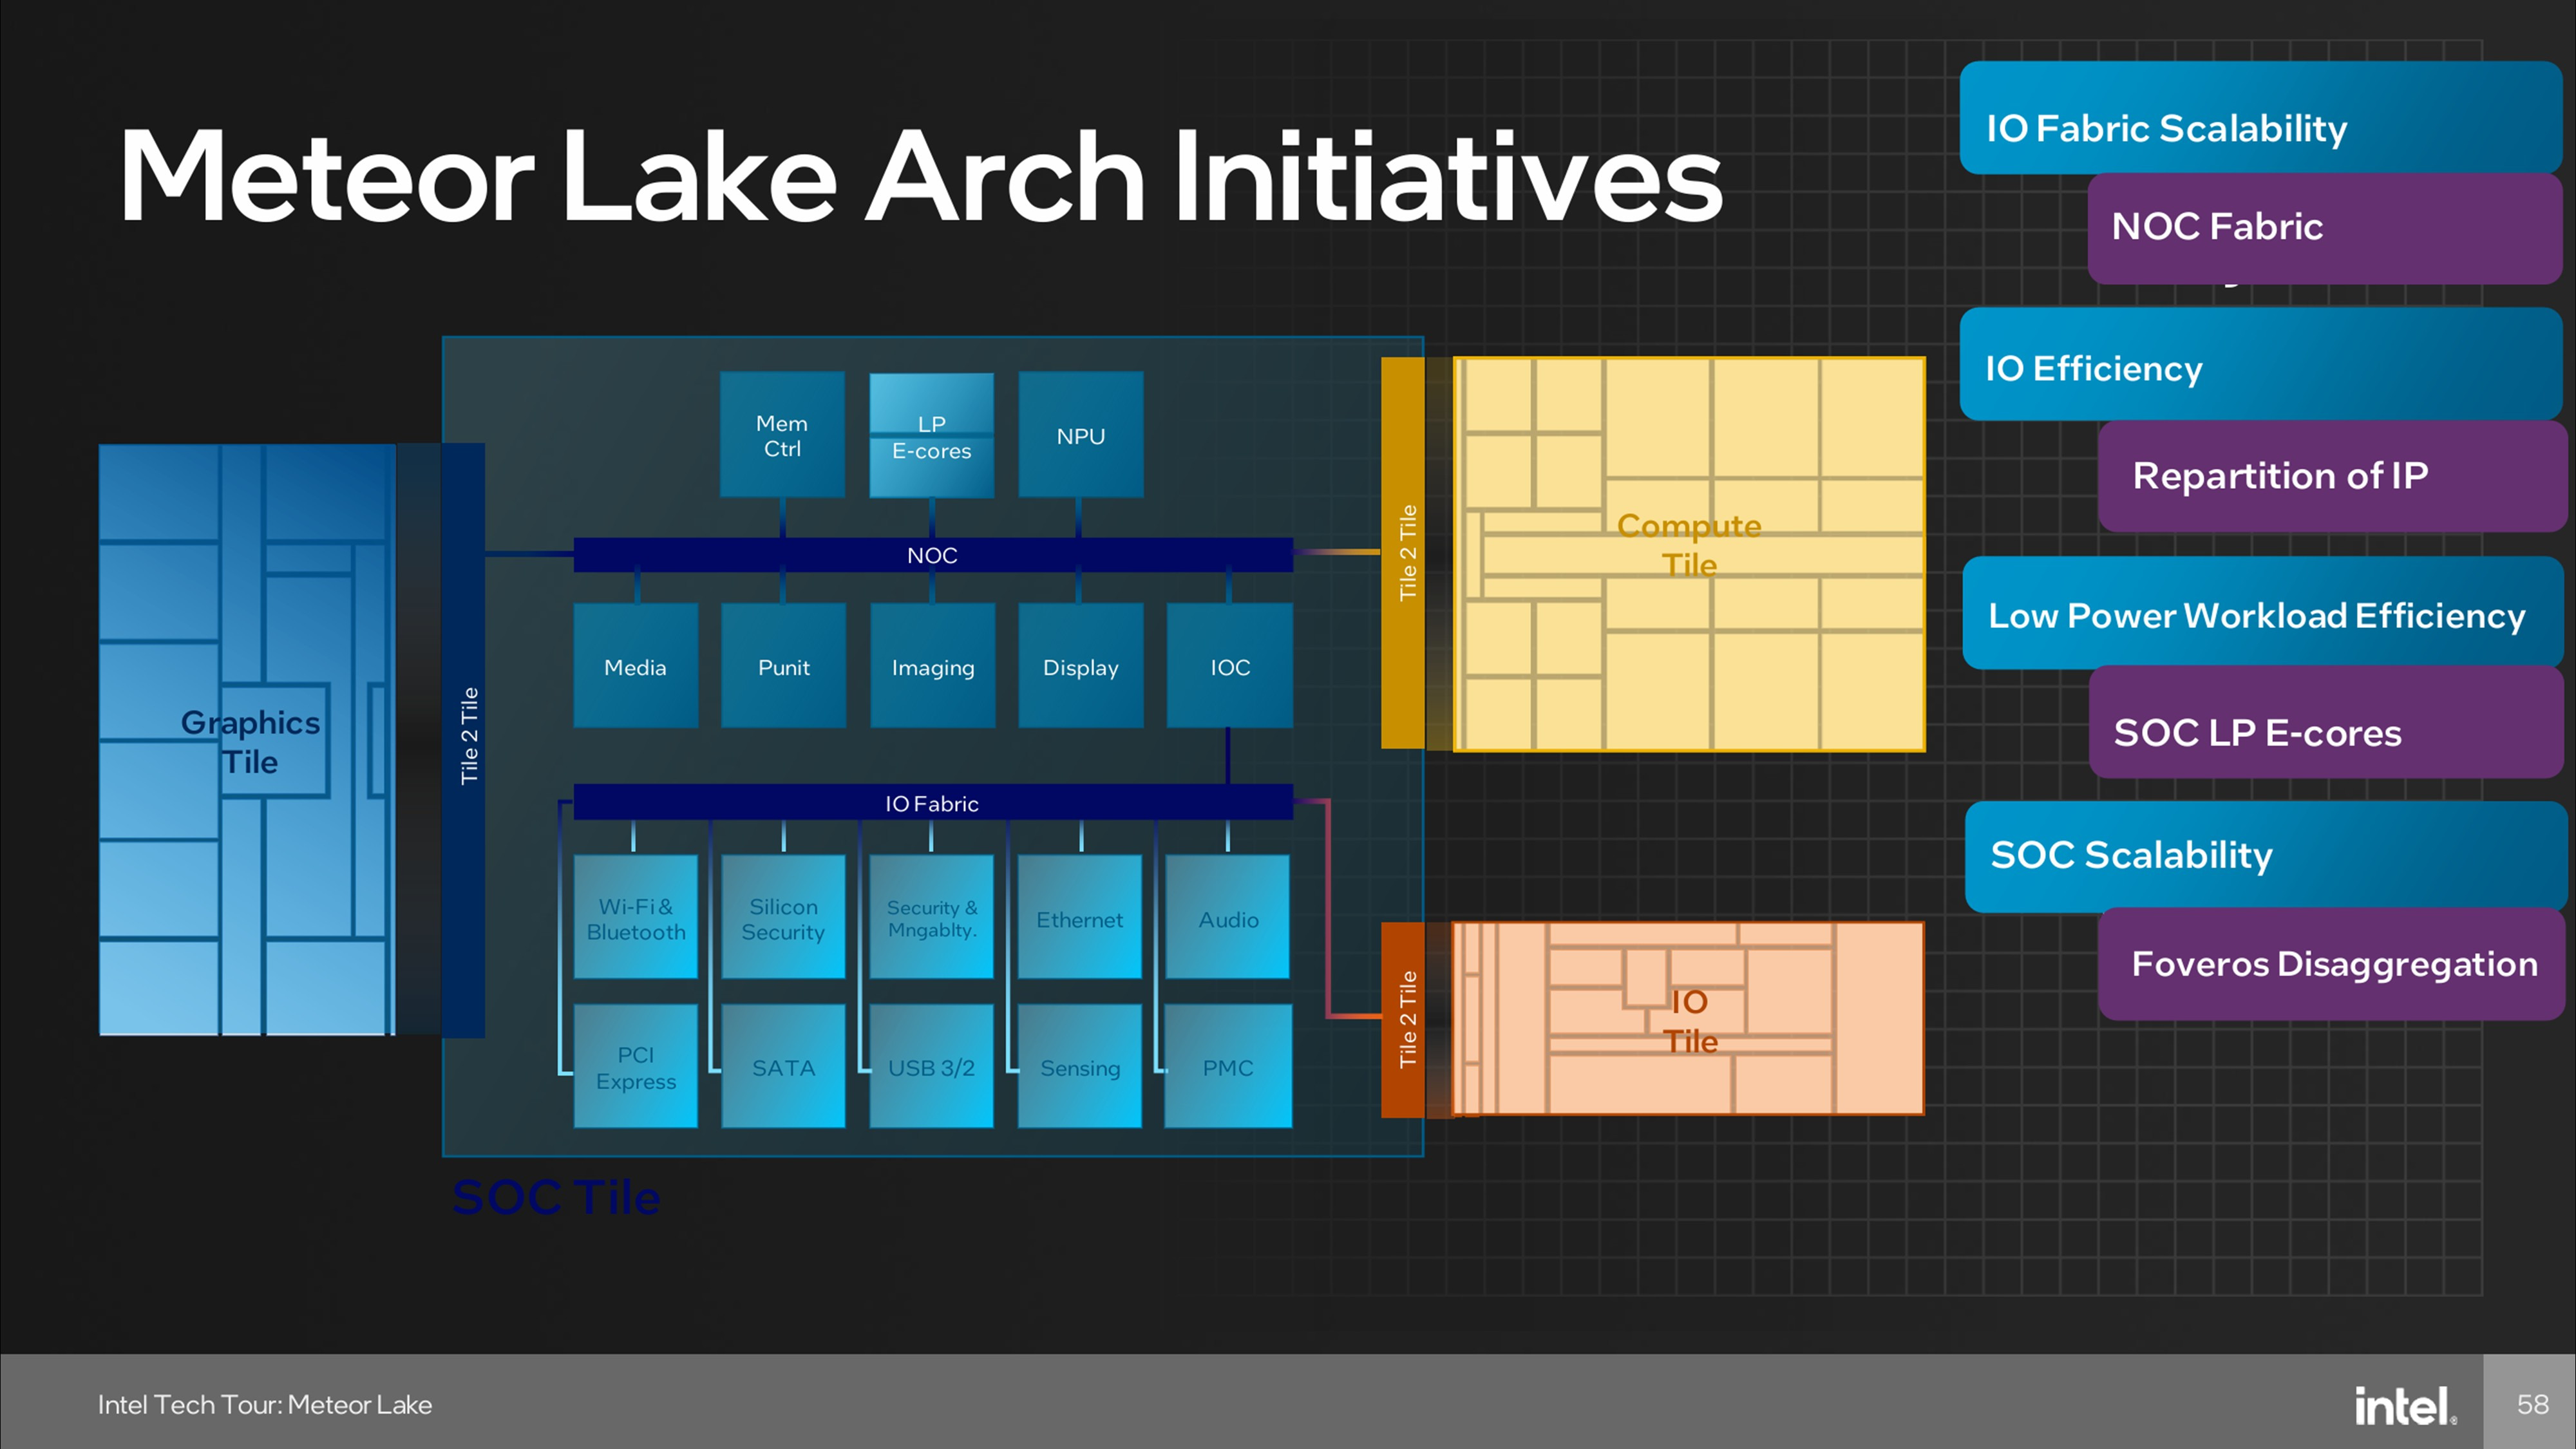Screen dimensions: 2576x1449
Task: Expand the Compute Tile diagram
Action: (1690, 545)
